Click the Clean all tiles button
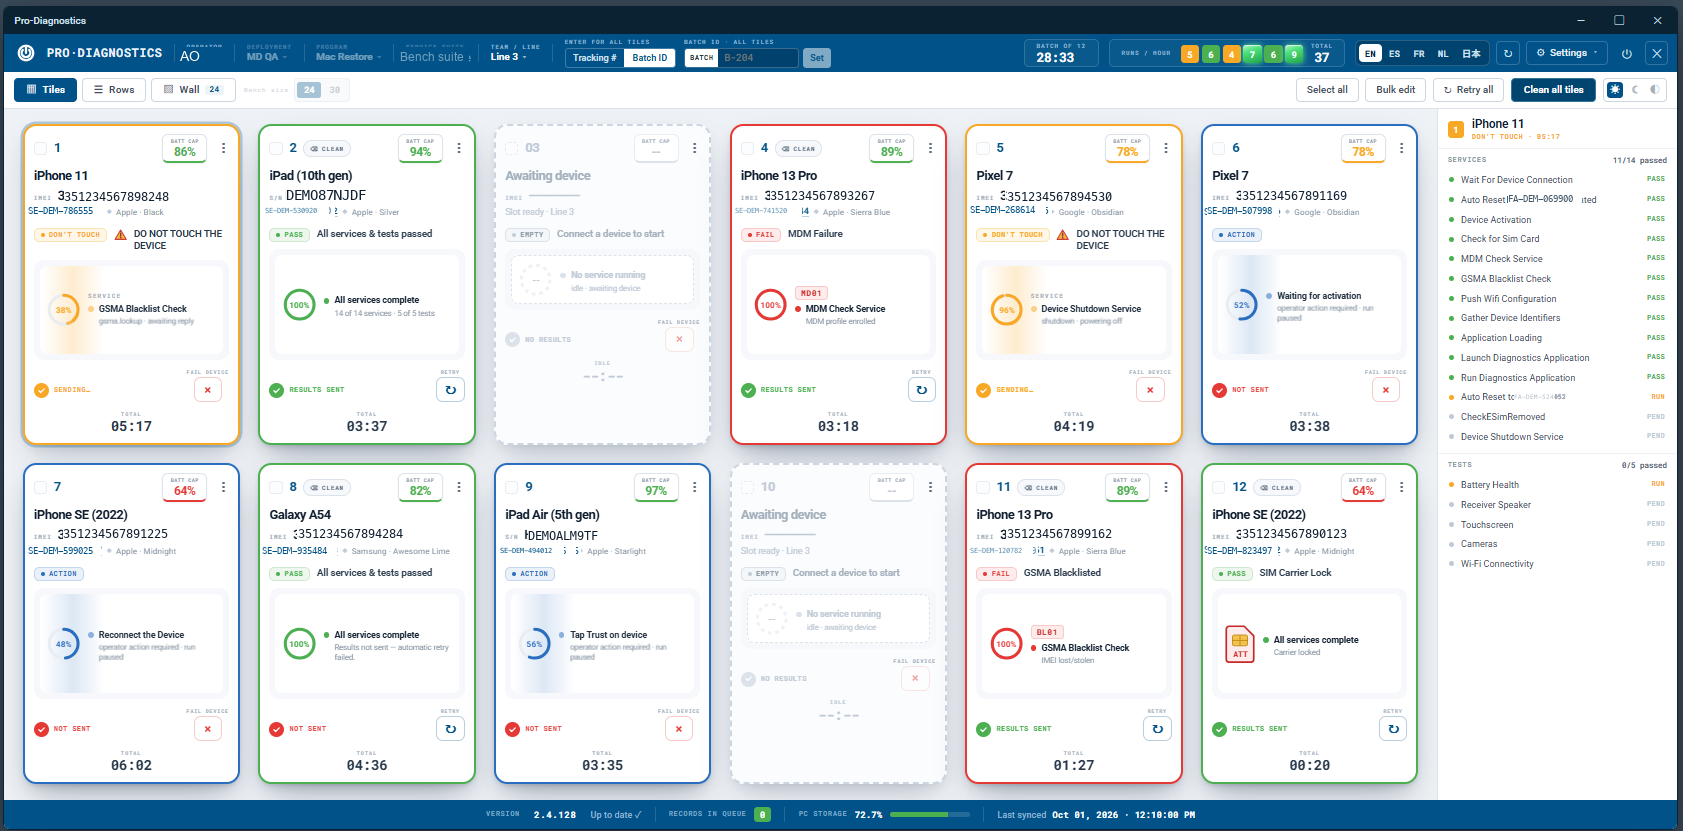Image resolution: width=1683 pixels, height=831 pixels. (x=1553, y=90)
